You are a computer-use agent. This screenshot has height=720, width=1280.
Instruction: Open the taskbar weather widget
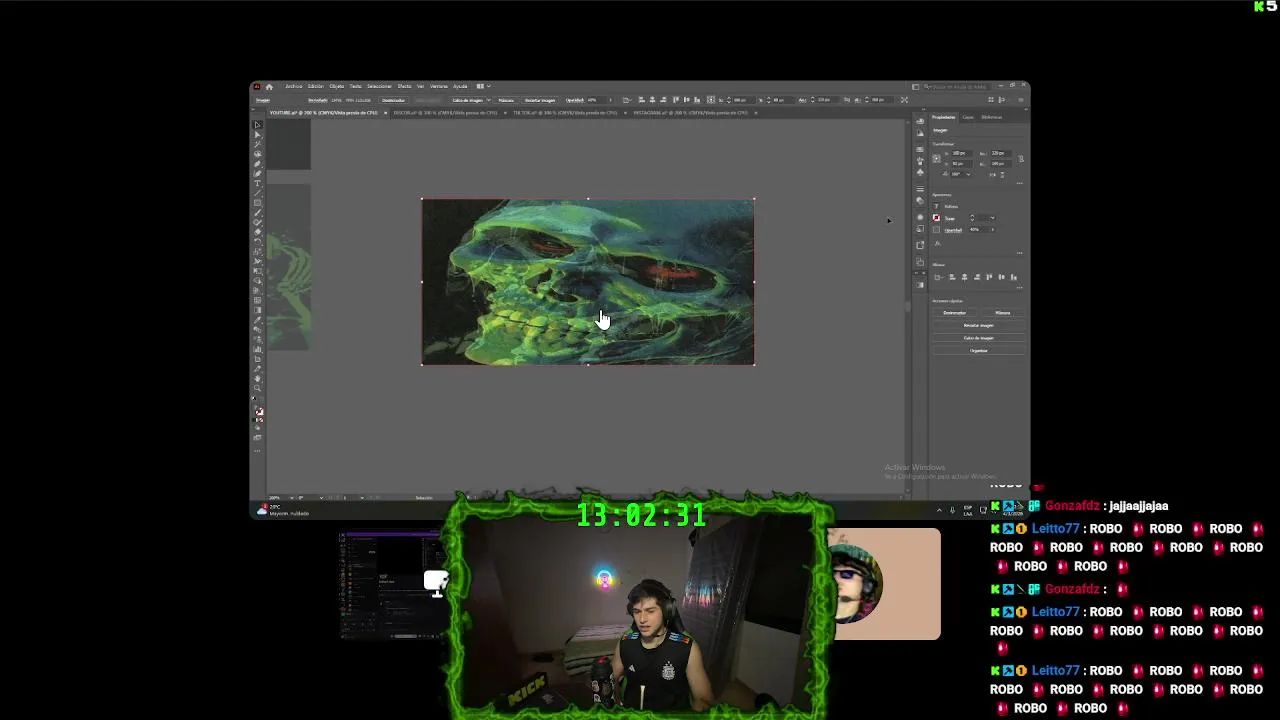pyautogui.click(x=285, y=509)
